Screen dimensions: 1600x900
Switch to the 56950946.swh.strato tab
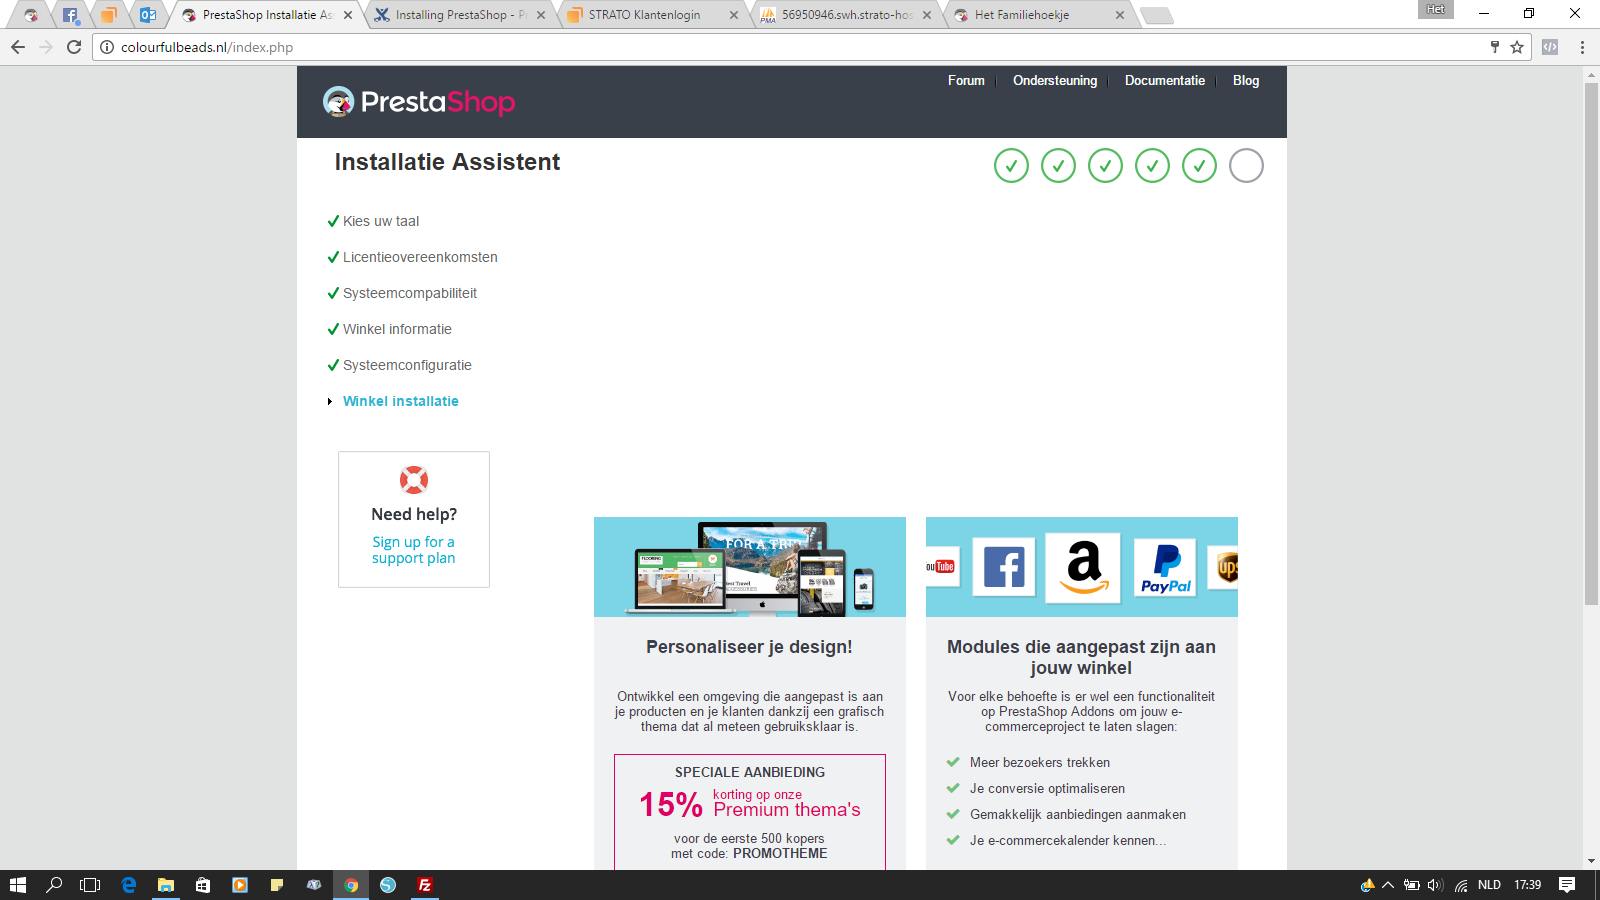pos(846,15)
